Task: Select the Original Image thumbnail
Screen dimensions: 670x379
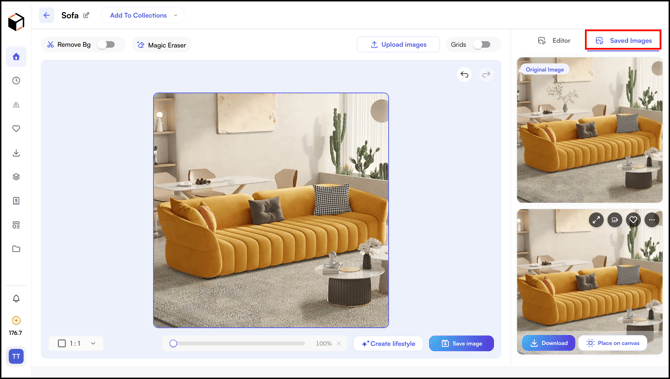Action: 590,130
